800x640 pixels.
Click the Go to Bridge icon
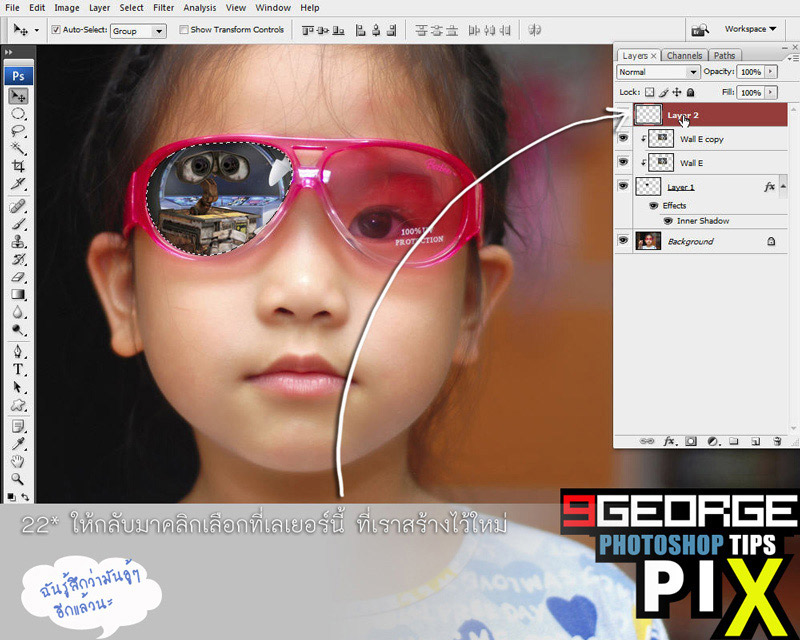click(700, 30)
